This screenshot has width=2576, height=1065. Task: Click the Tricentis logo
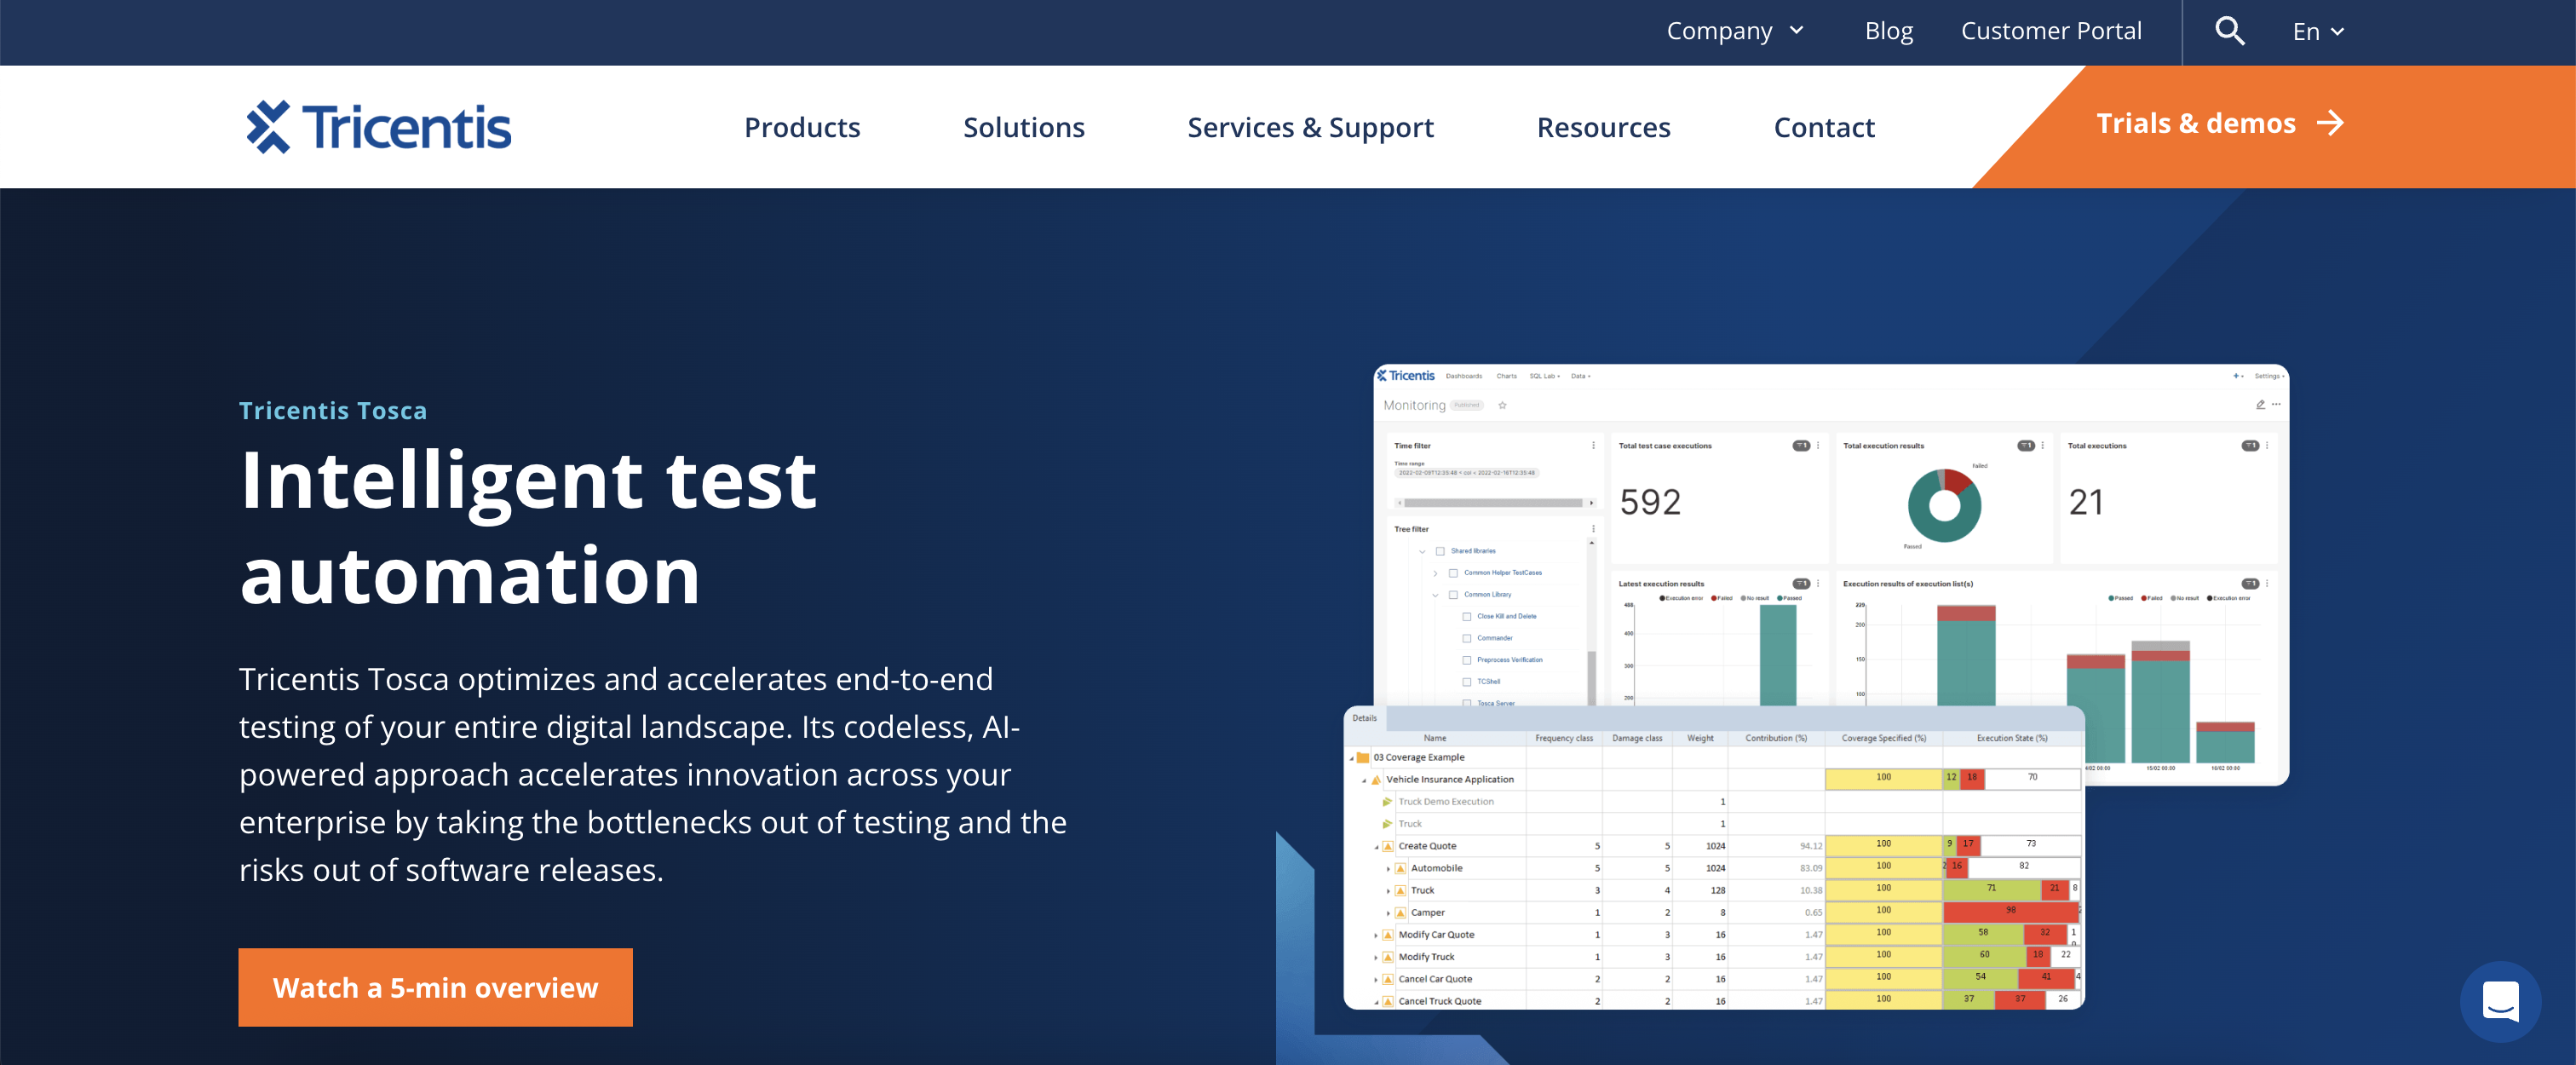click(379, 127)
